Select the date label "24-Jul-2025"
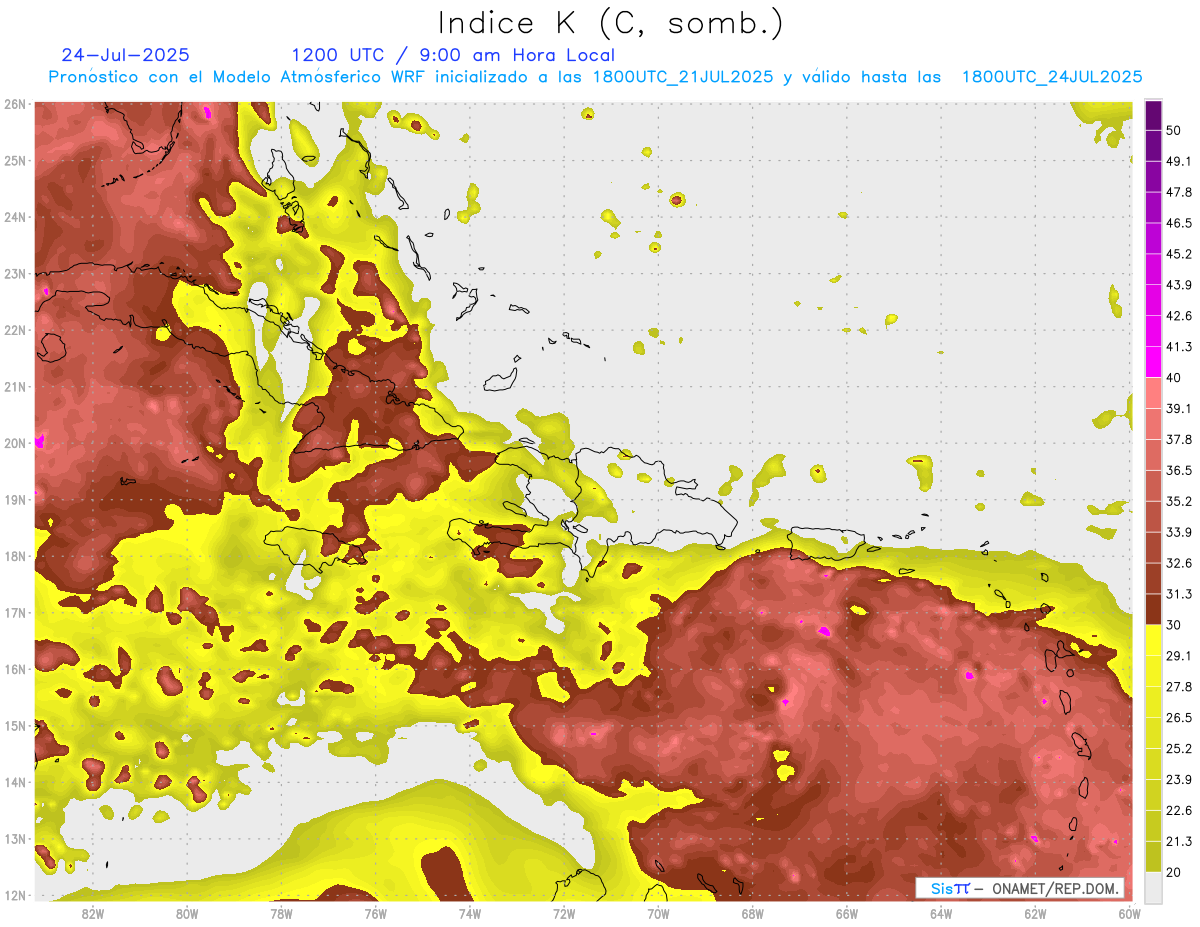Image resolution: width=1200 pixels, height=927 pixels. tap(125, 55)
